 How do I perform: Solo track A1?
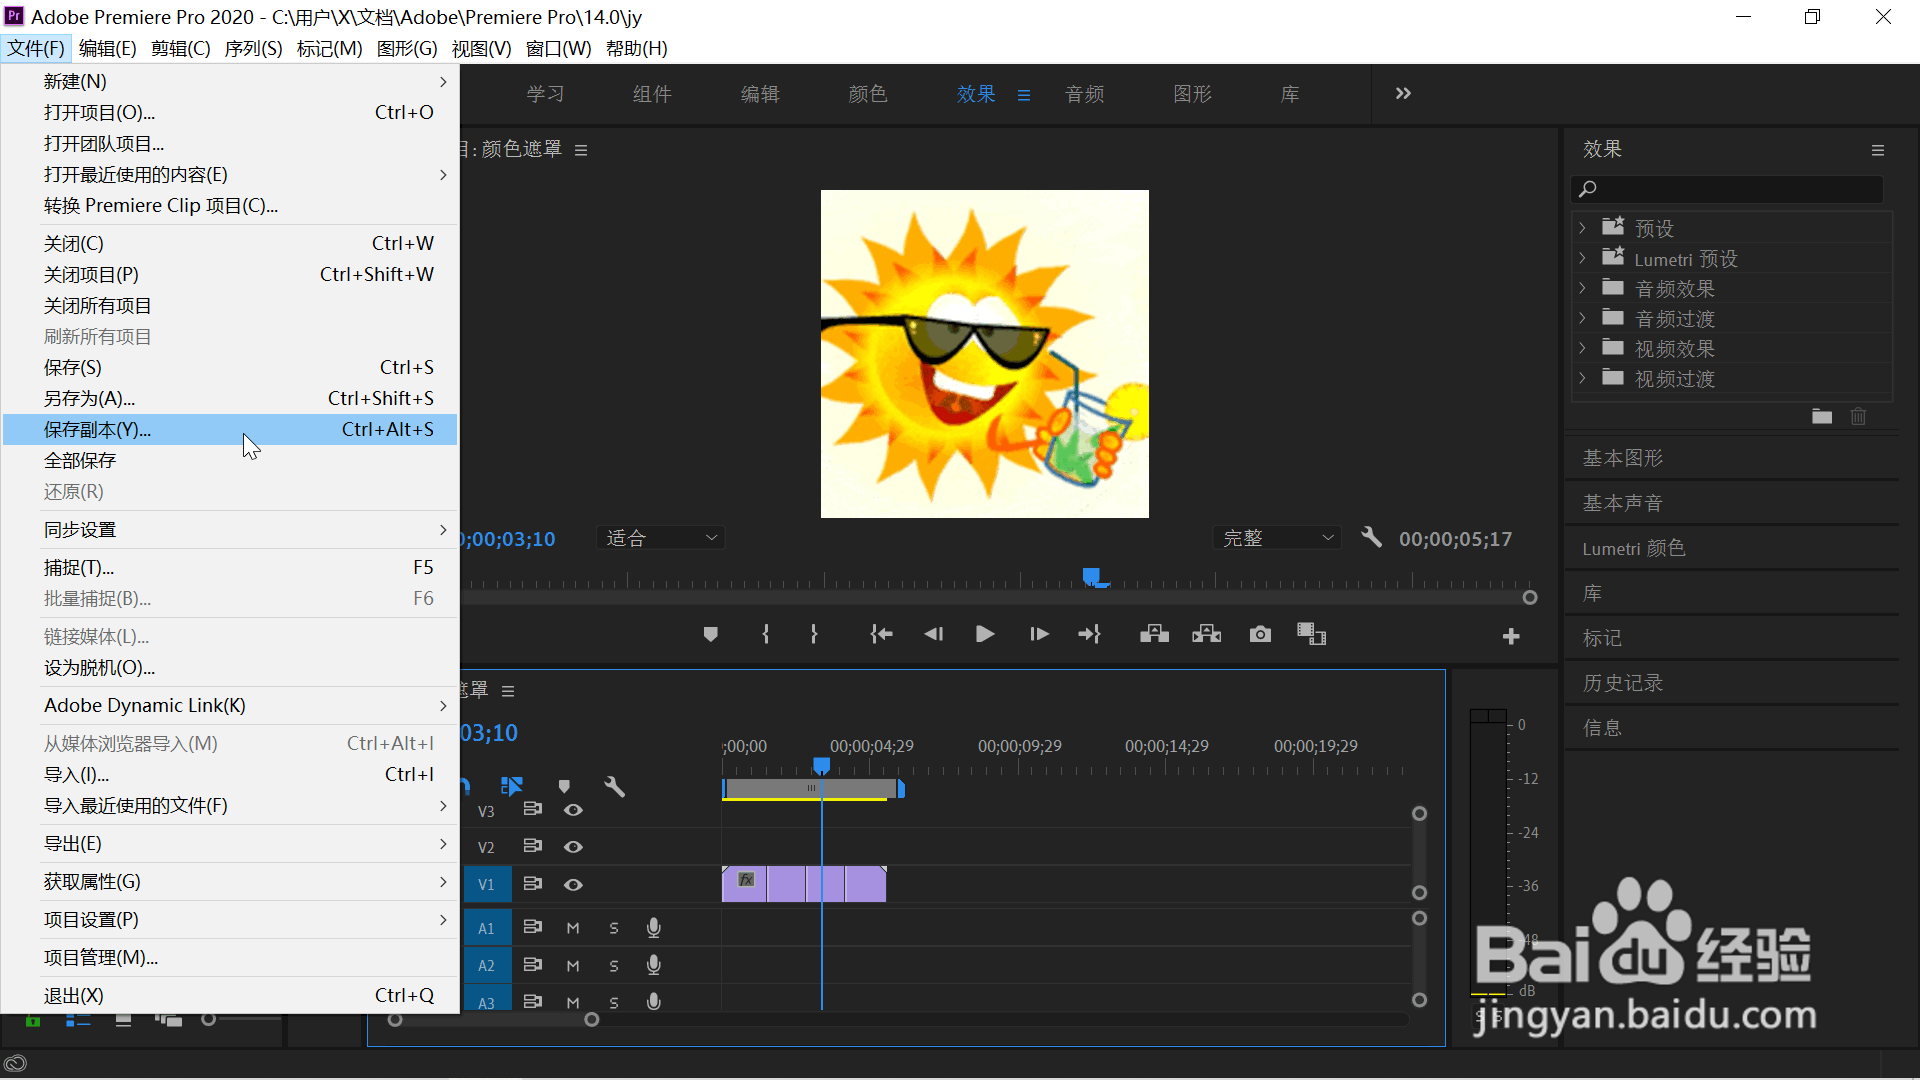coord(614,928)
